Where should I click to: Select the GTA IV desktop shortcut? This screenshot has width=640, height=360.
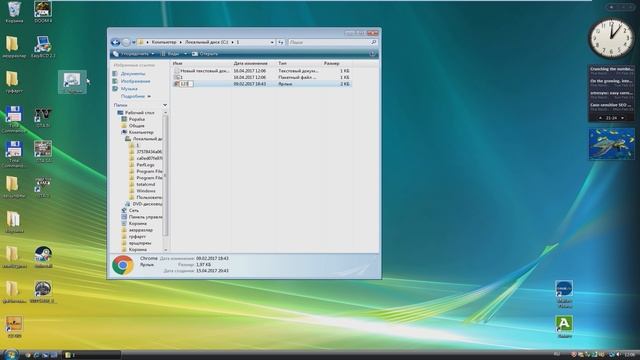(43, 117)
